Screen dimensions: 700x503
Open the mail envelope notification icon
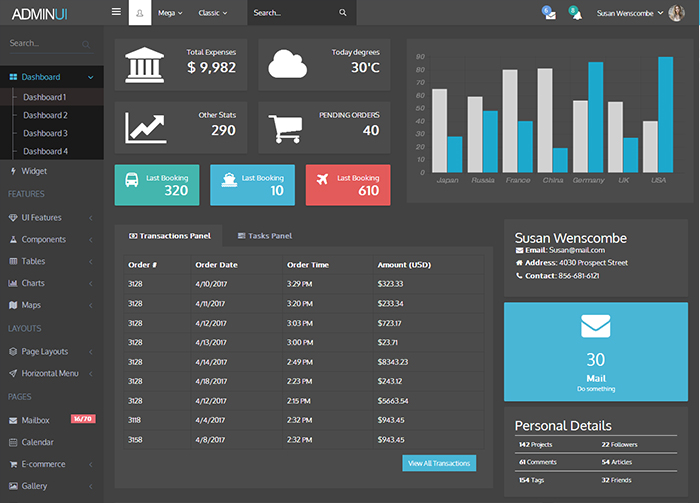tap(550, 14)
